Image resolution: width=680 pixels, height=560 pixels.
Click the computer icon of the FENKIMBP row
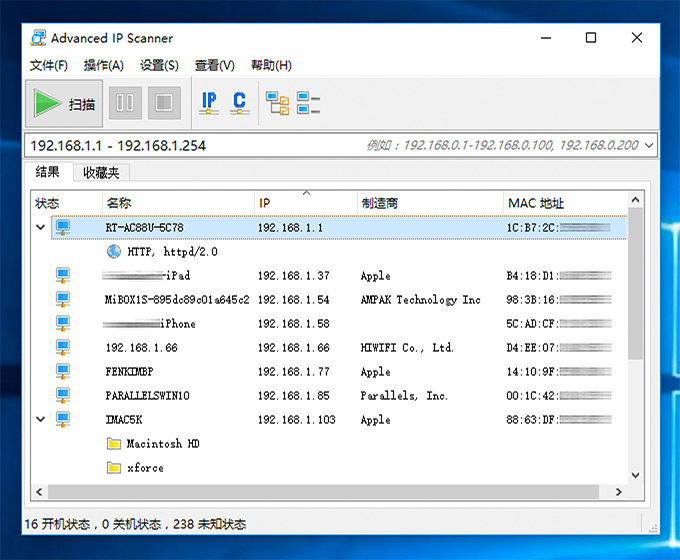tap(63, 371)
